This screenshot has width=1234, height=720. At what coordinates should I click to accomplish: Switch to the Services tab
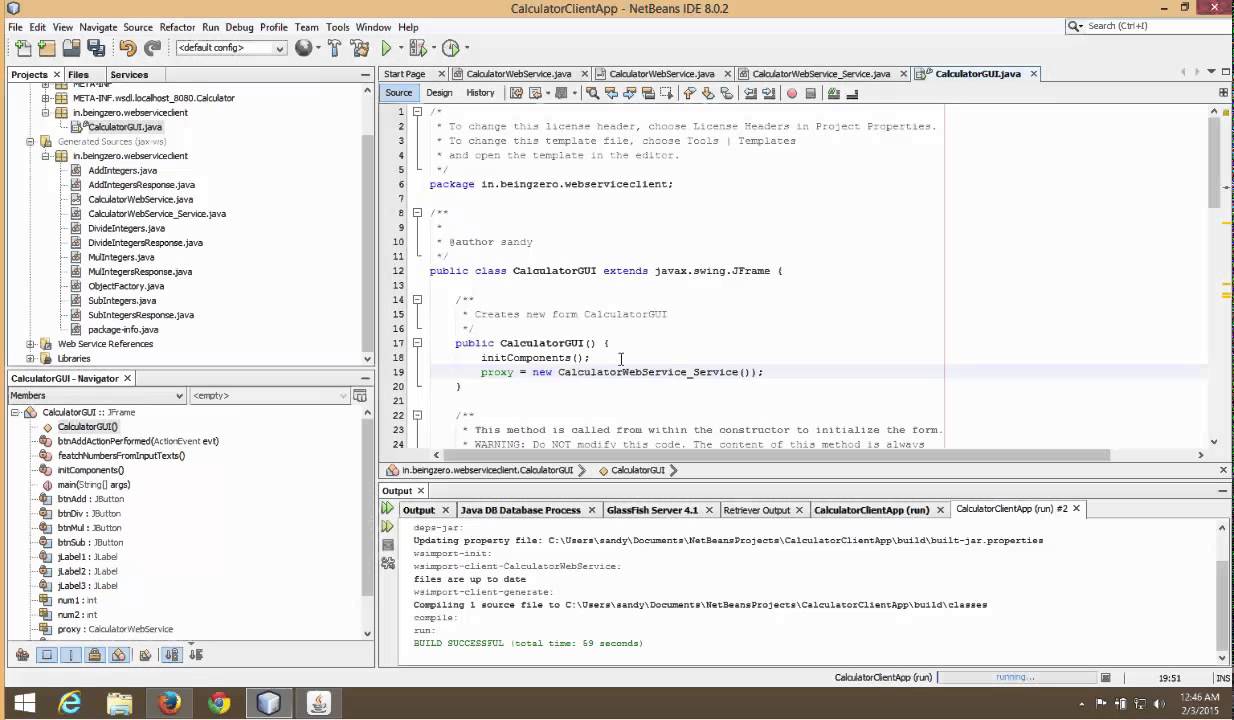pos(129,74)
